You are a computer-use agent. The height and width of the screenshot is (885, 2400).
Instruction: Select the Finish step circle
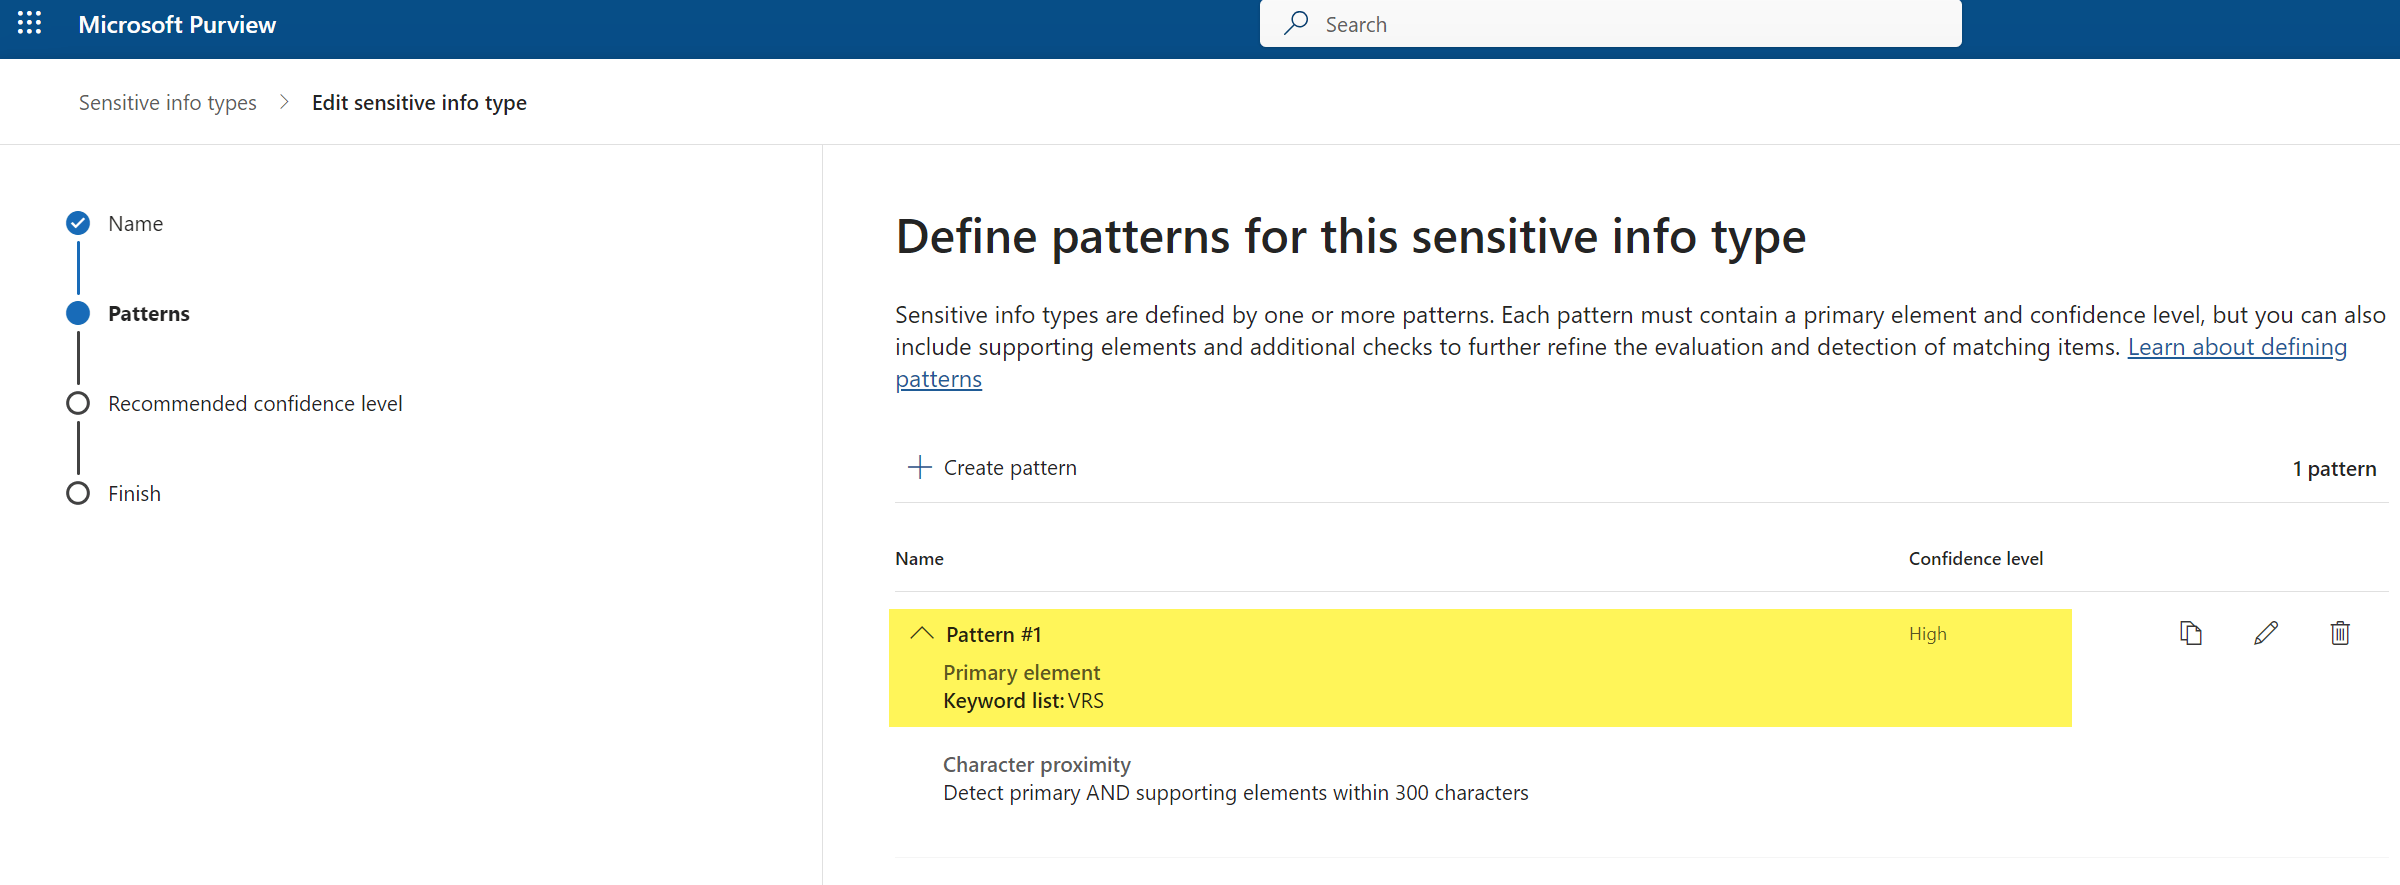(x=78, y=493)
